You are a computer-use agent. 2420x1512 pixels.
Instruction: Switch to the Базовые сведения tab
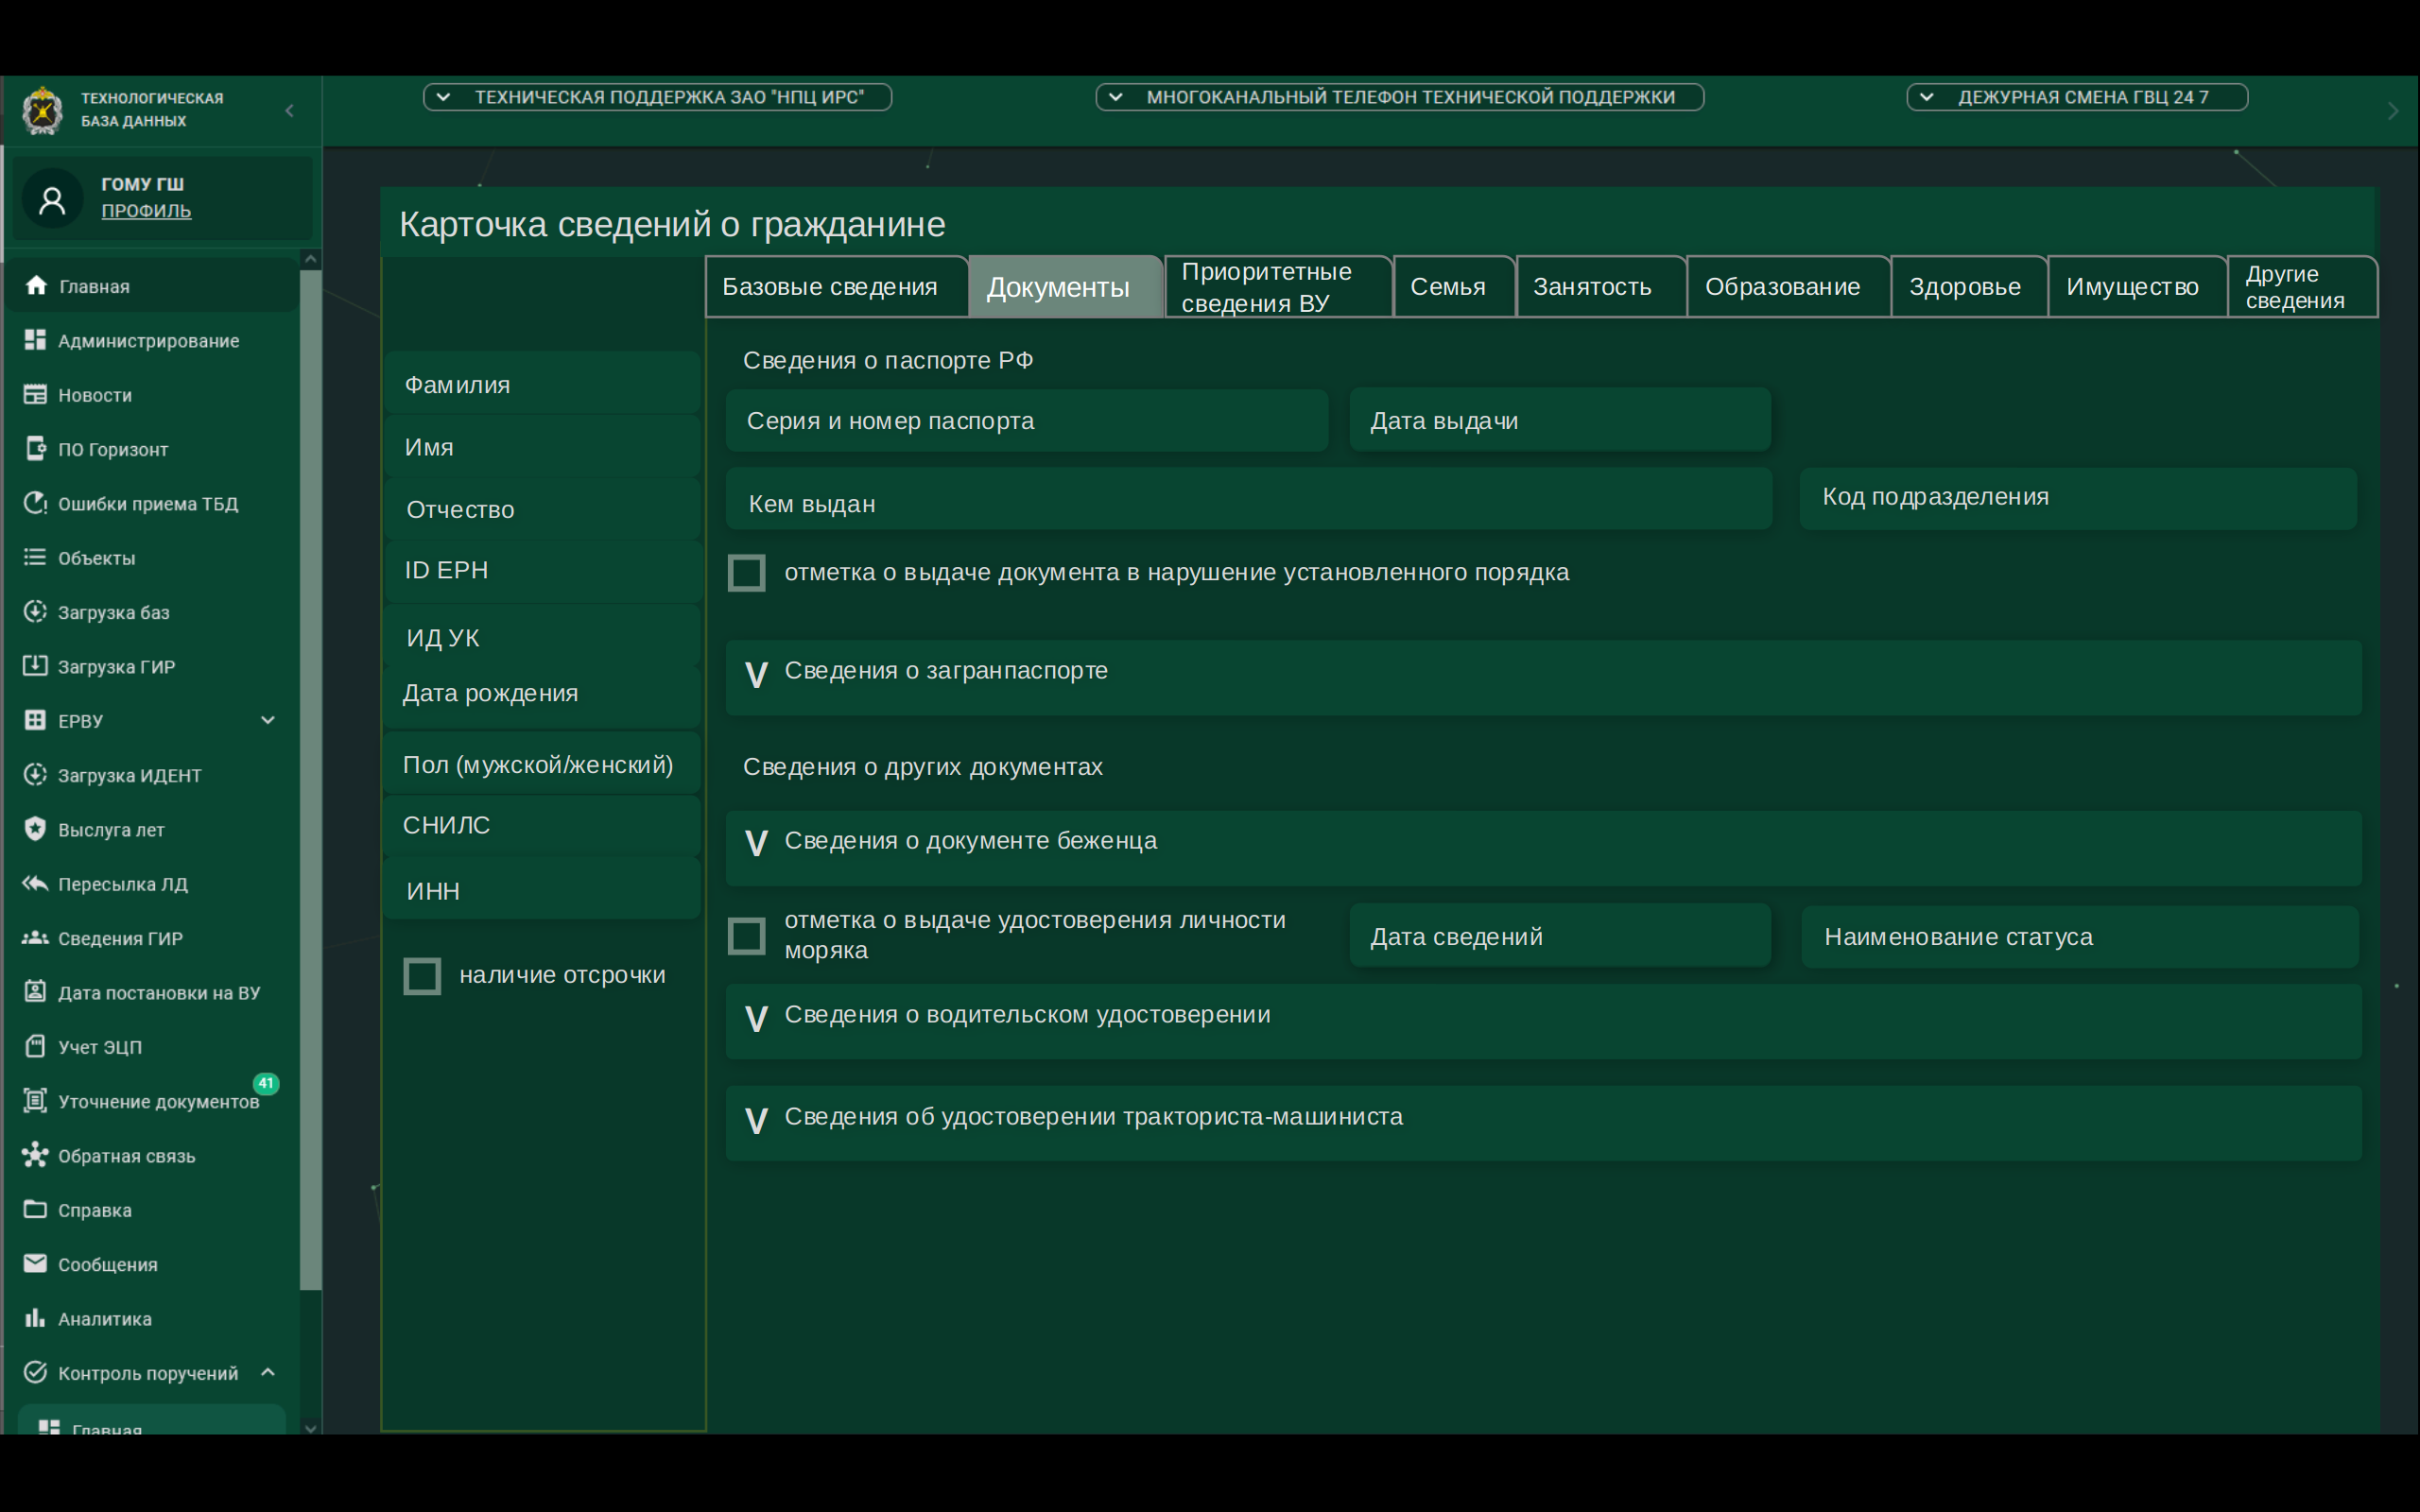click(x=829, y=287)
